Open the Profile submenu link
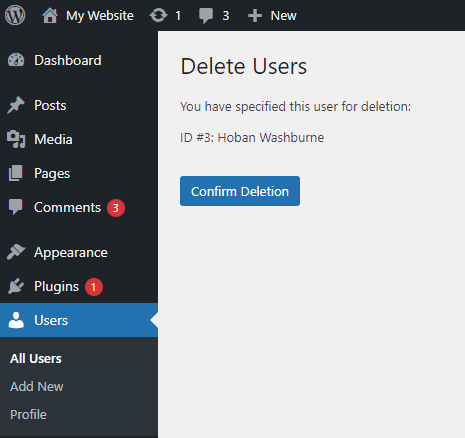This screenshot has width=465, height=438. (x=28, y=415)
